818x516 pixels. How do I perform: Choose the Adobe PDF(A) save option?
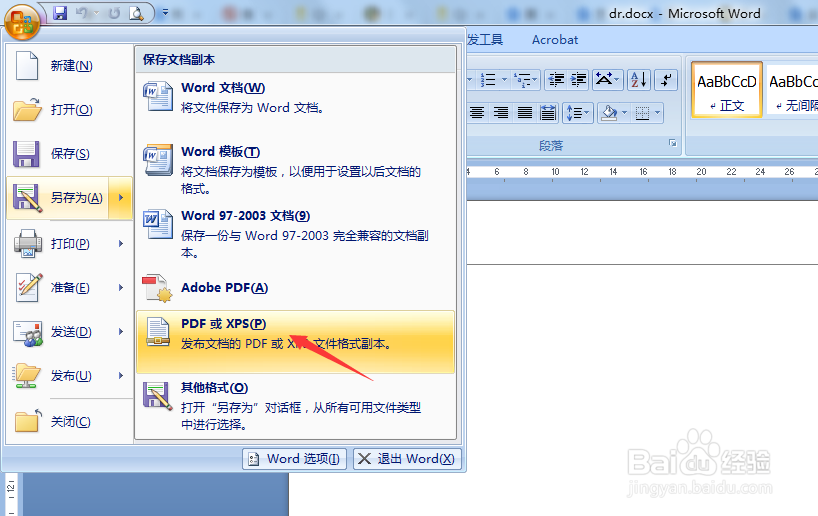click(x=295, y=288)
